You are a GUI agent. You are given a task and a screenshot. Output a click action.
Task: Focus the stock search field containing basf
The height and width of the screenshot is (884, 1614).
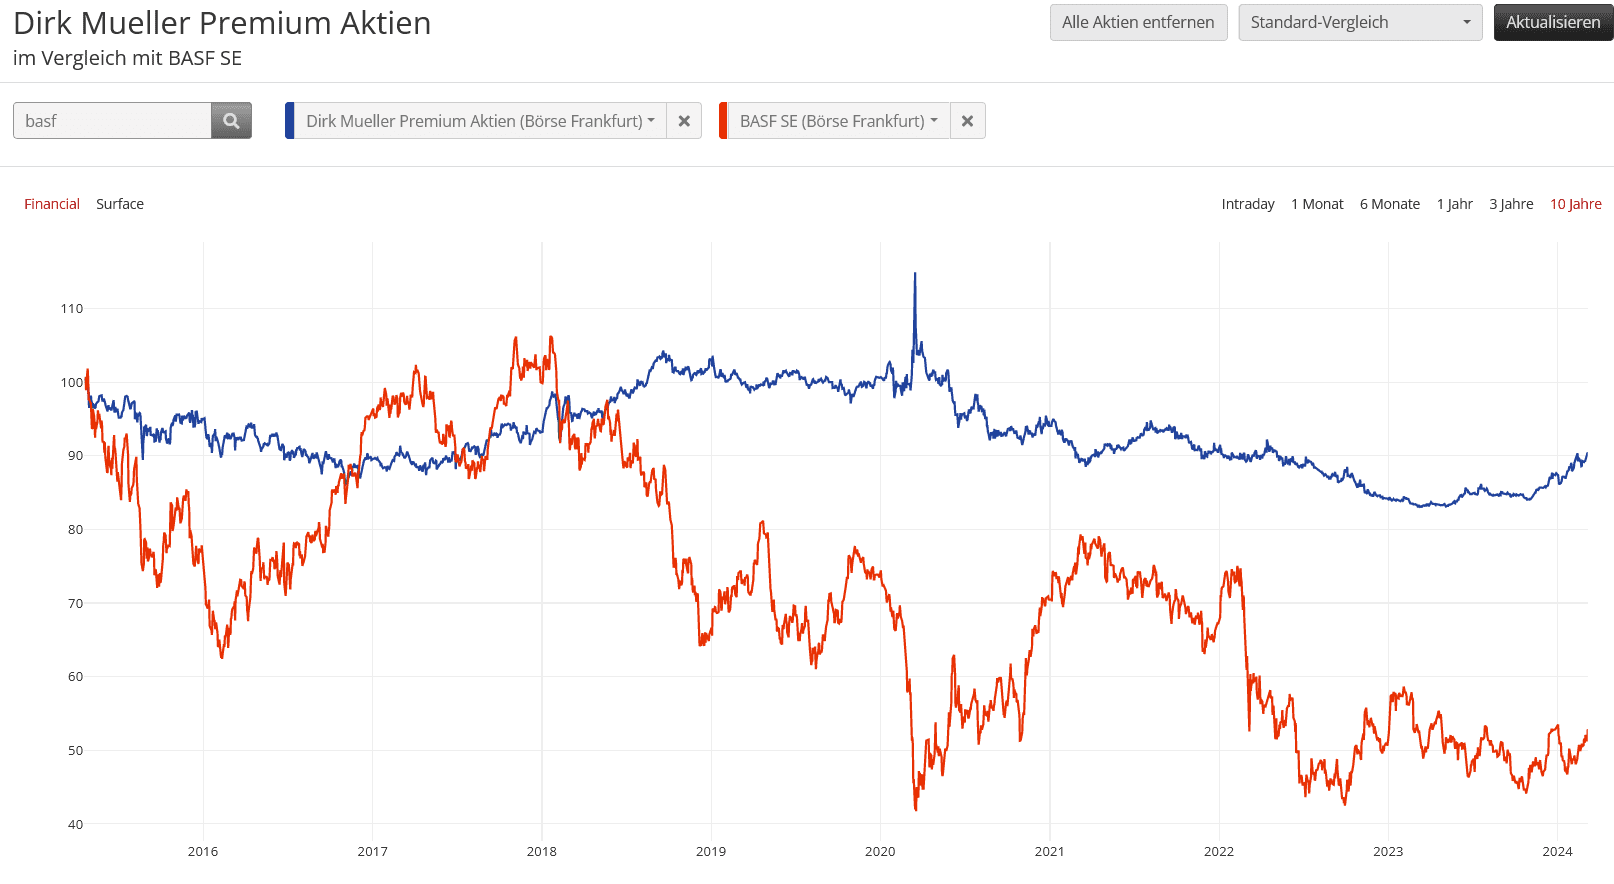click(112, 121)
